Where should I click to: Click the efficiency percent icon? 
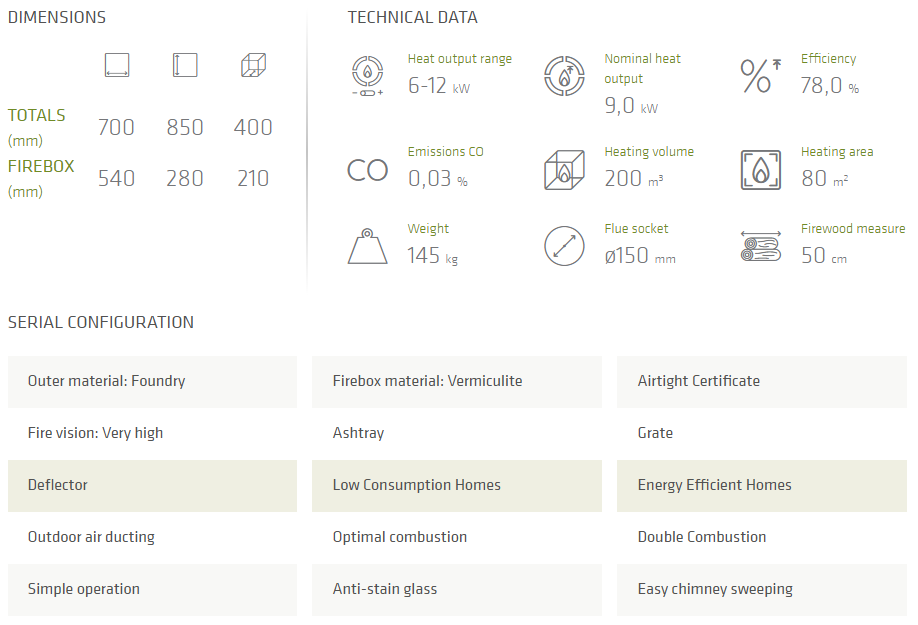(760, 76)
